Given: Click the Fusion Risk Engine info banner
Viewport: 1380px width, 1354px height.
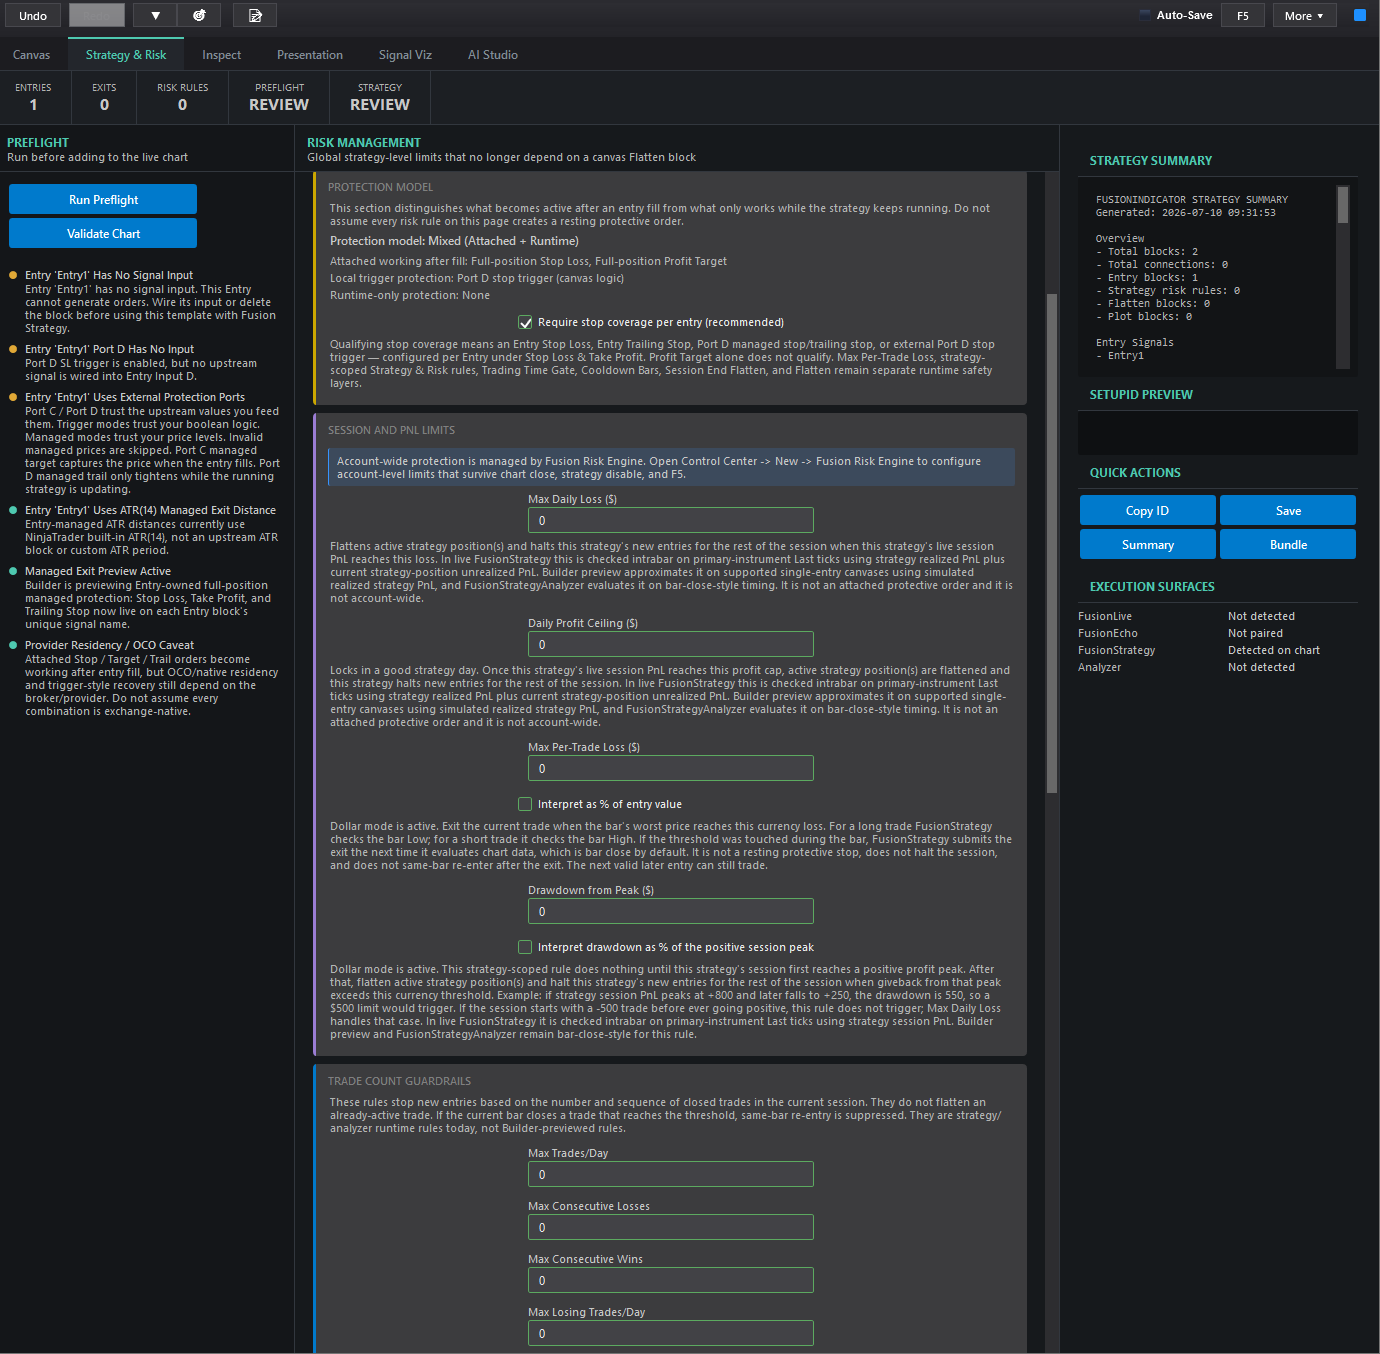Looking at the screenshot, I should [671, 467].
